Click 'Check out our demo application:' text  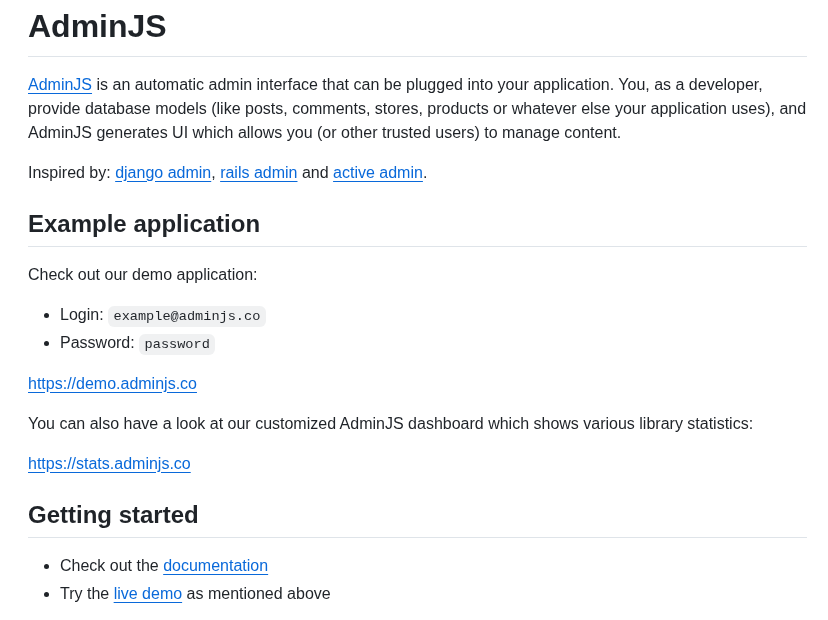(143, 275)
